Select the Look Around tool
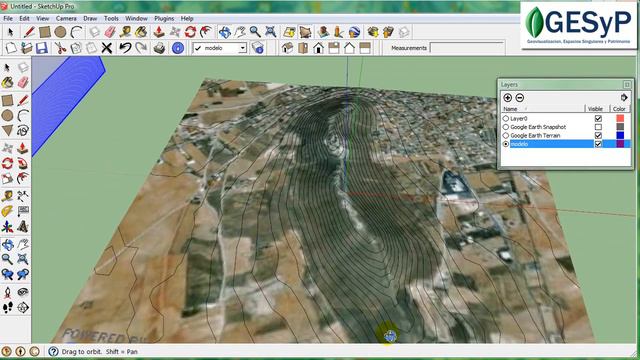This screenshot has height=360, width=640. [23, 292]
